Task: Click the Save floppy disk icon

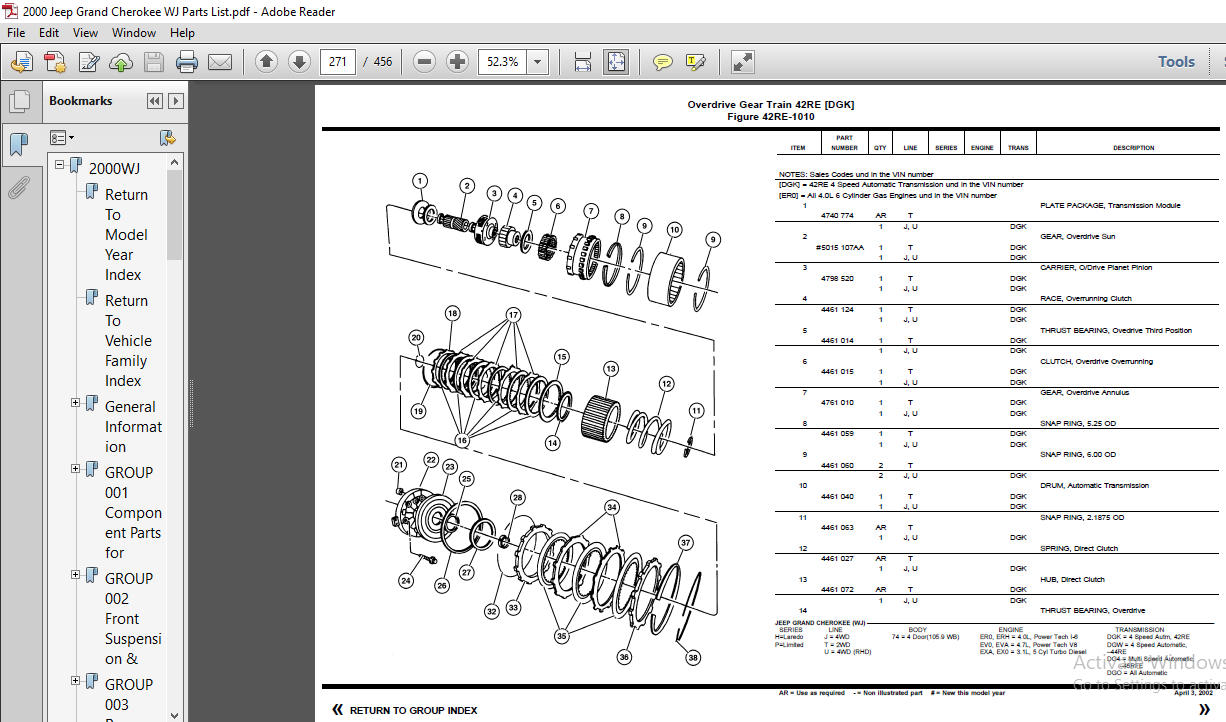Action: (153, 62)
